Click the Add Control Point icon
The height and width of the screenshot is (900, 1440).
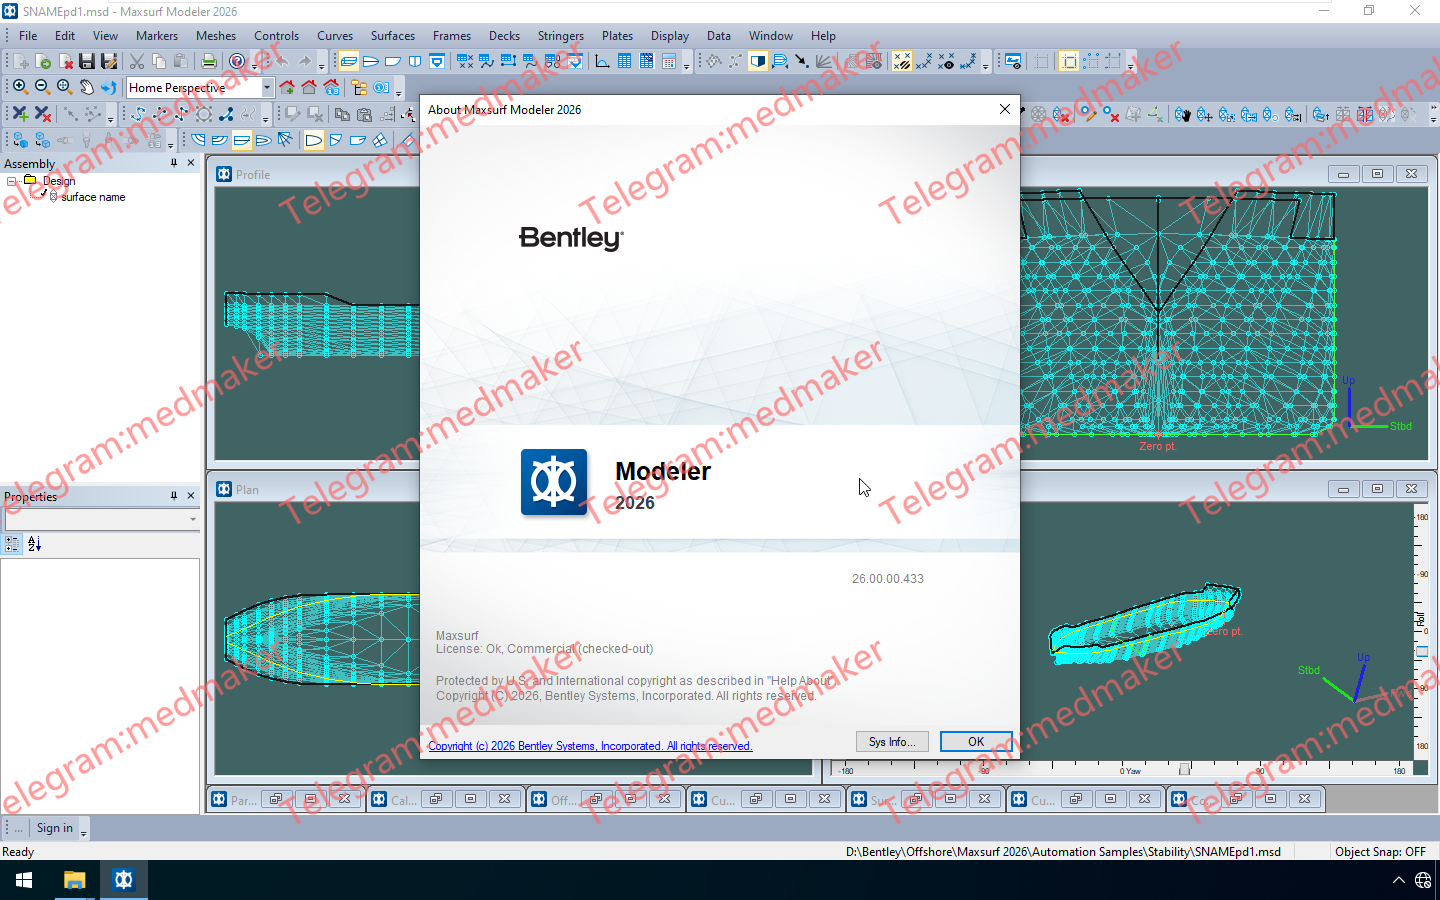coord(20,114)
